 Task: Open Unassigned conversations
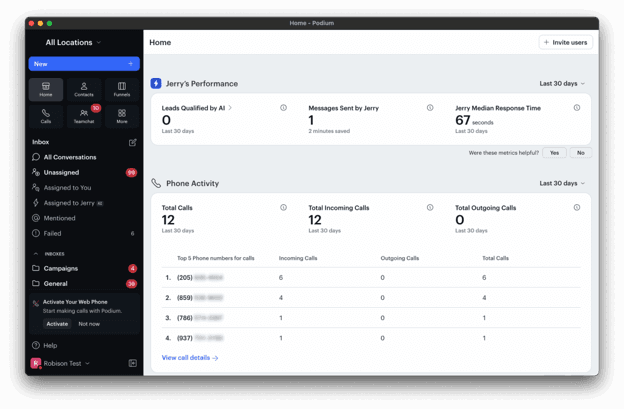pos(84,172)
